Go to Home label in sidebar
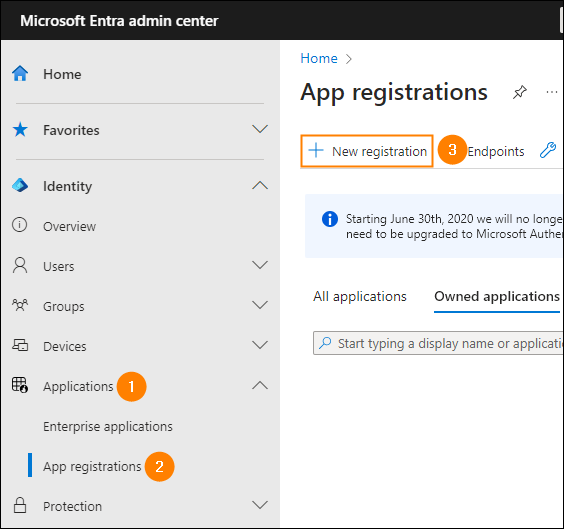564x529 pixels. [x=62, y=74]
